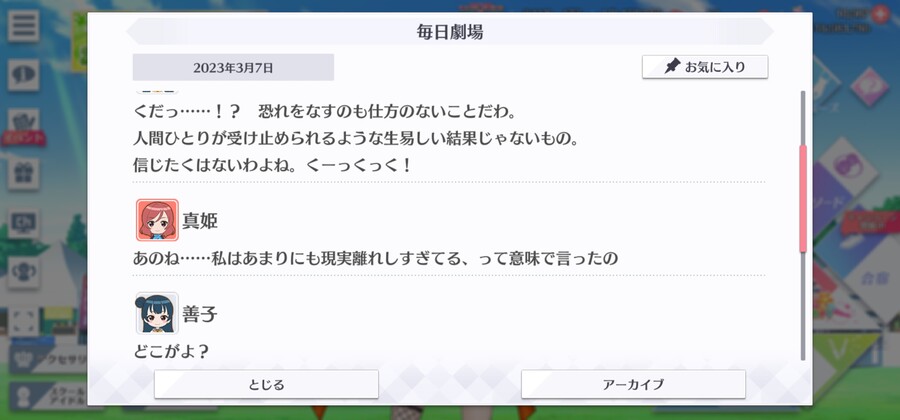Tap the pink diamond icon top right
This screenshot has height=420, width=900.
pos(870,87)
